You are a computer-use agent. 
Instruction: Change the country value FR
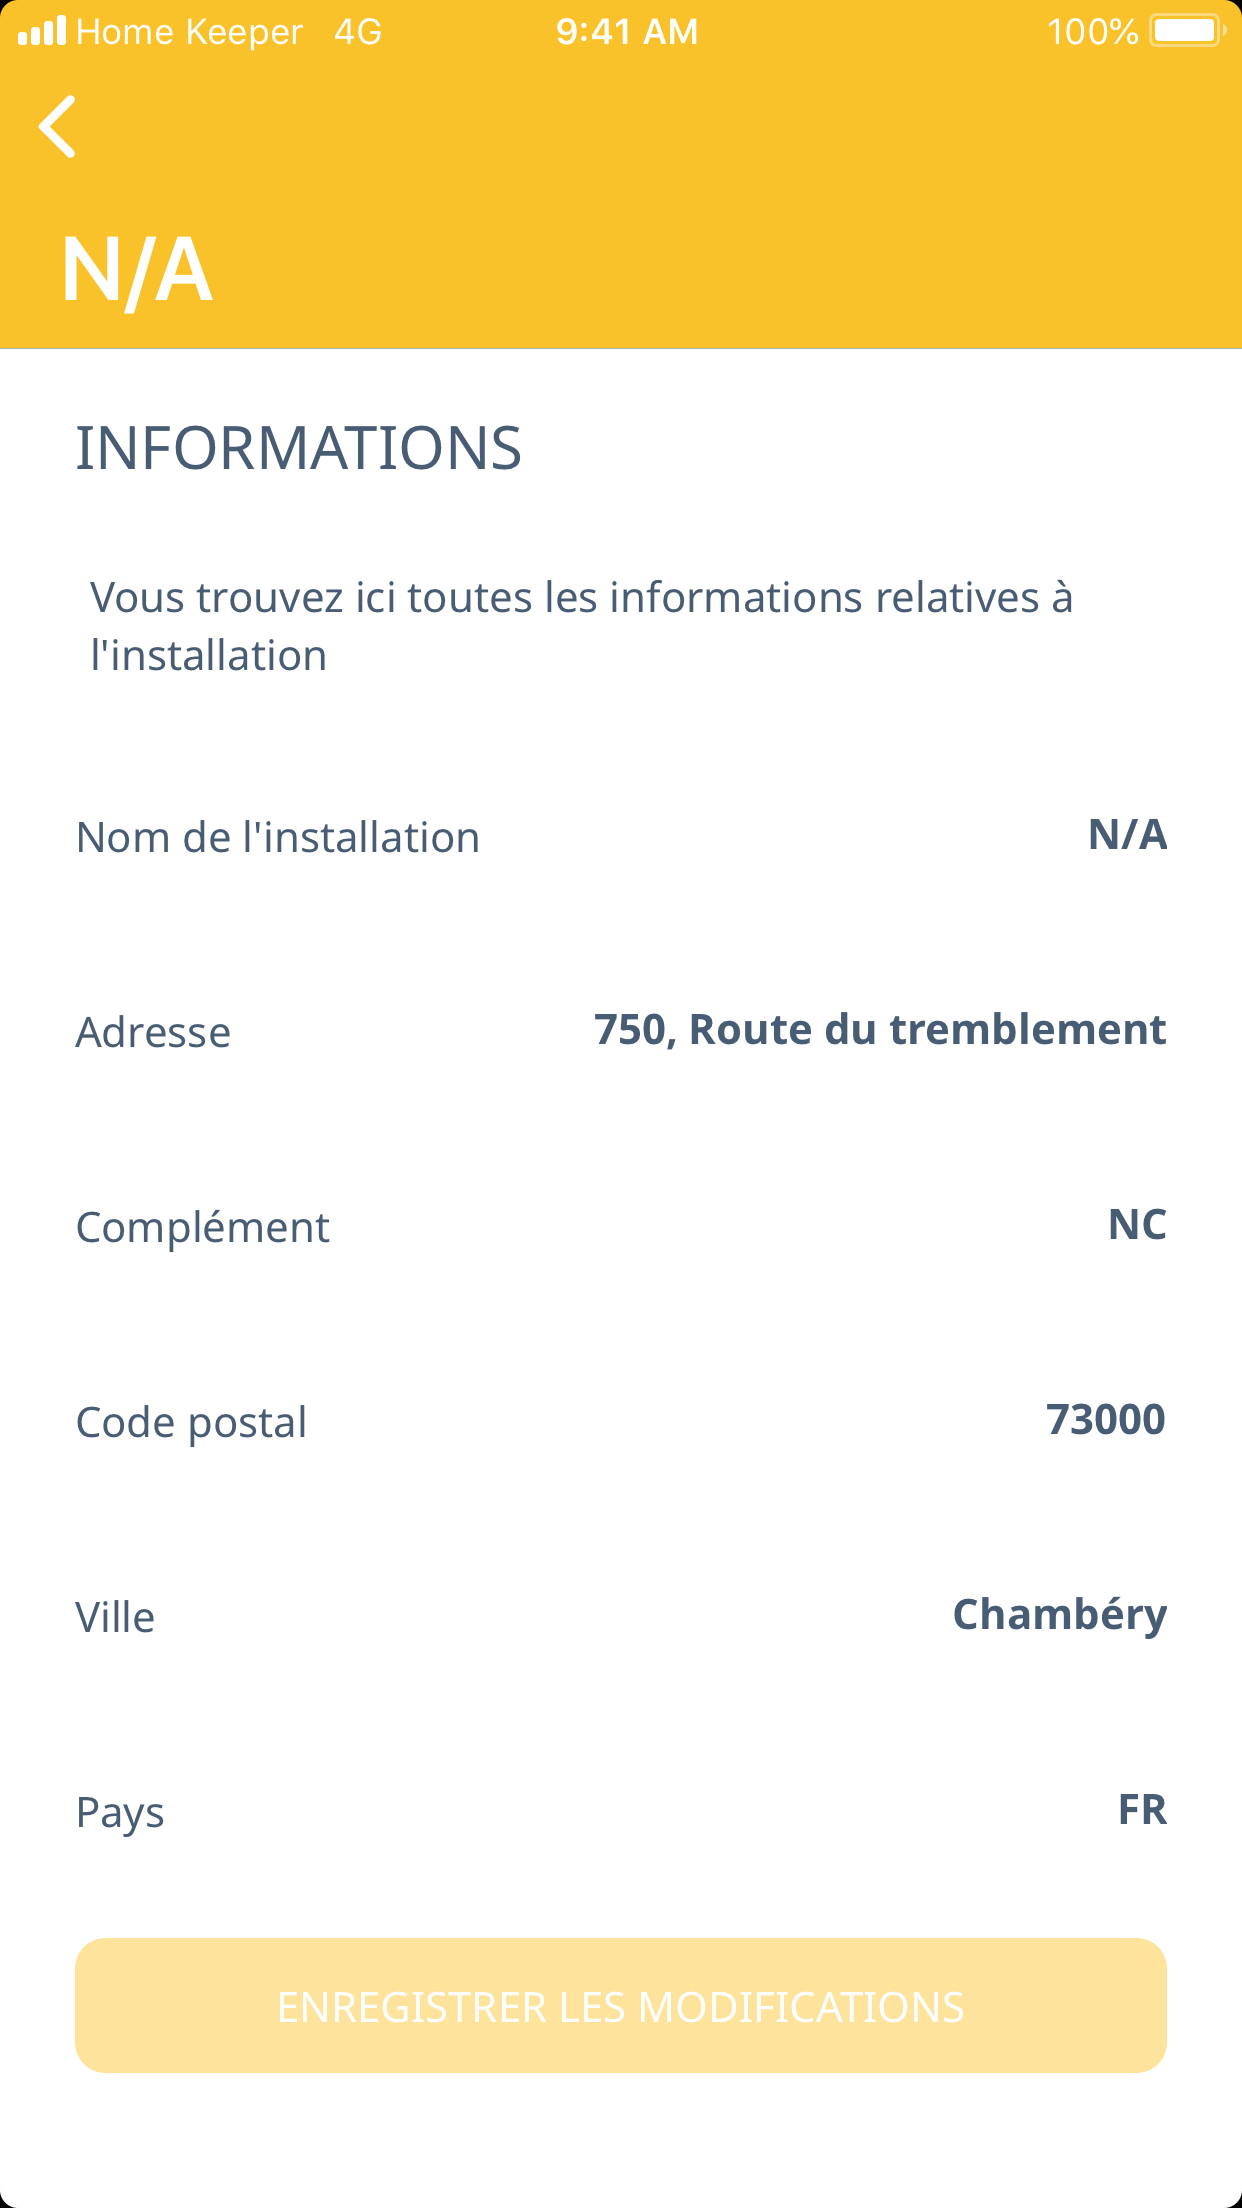(x=1142, y=1810)
